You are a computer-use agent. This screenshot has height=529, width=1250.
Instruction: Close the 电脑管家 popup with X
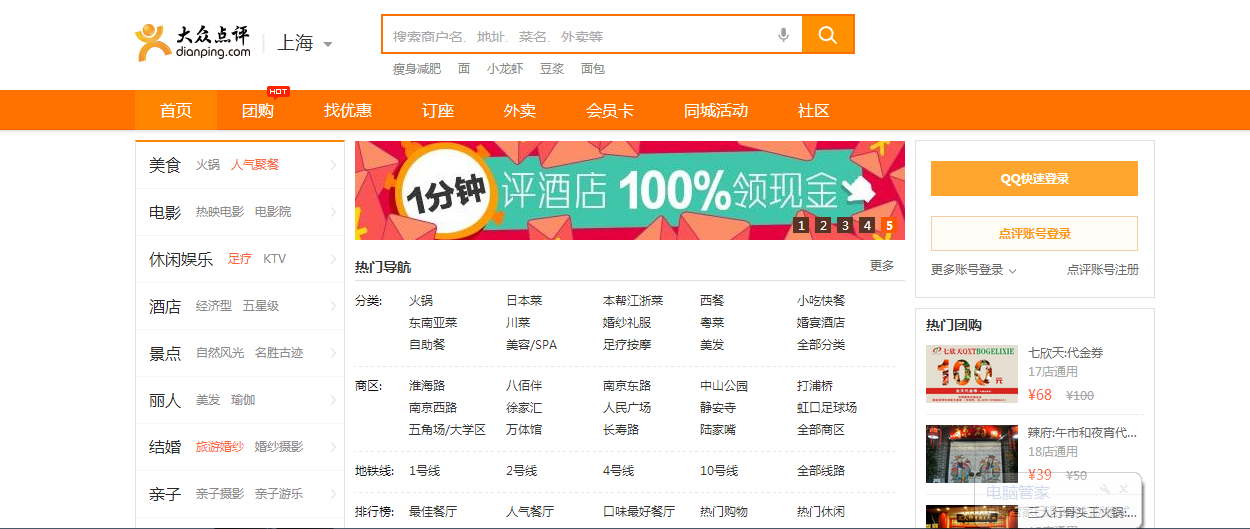[1124, 489]
